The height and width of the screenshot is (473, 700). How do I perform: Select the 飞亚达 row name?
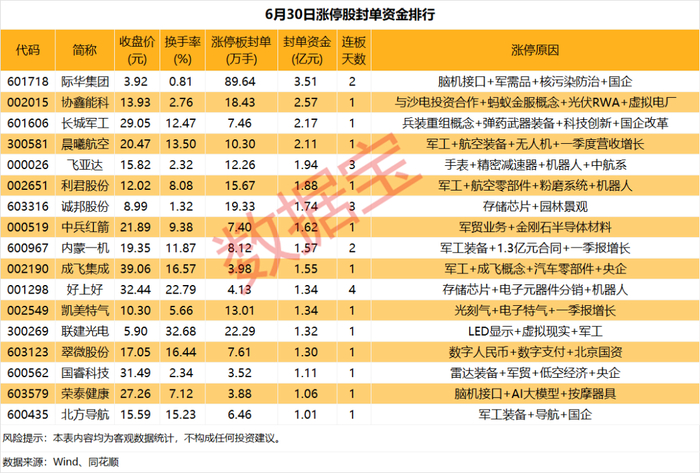(x=85, y=165)
